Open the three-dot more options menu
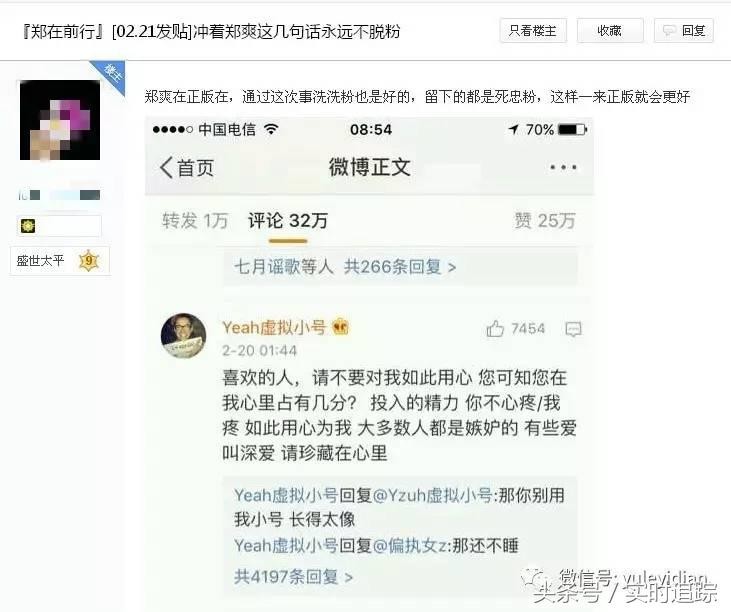 point(563,167)
